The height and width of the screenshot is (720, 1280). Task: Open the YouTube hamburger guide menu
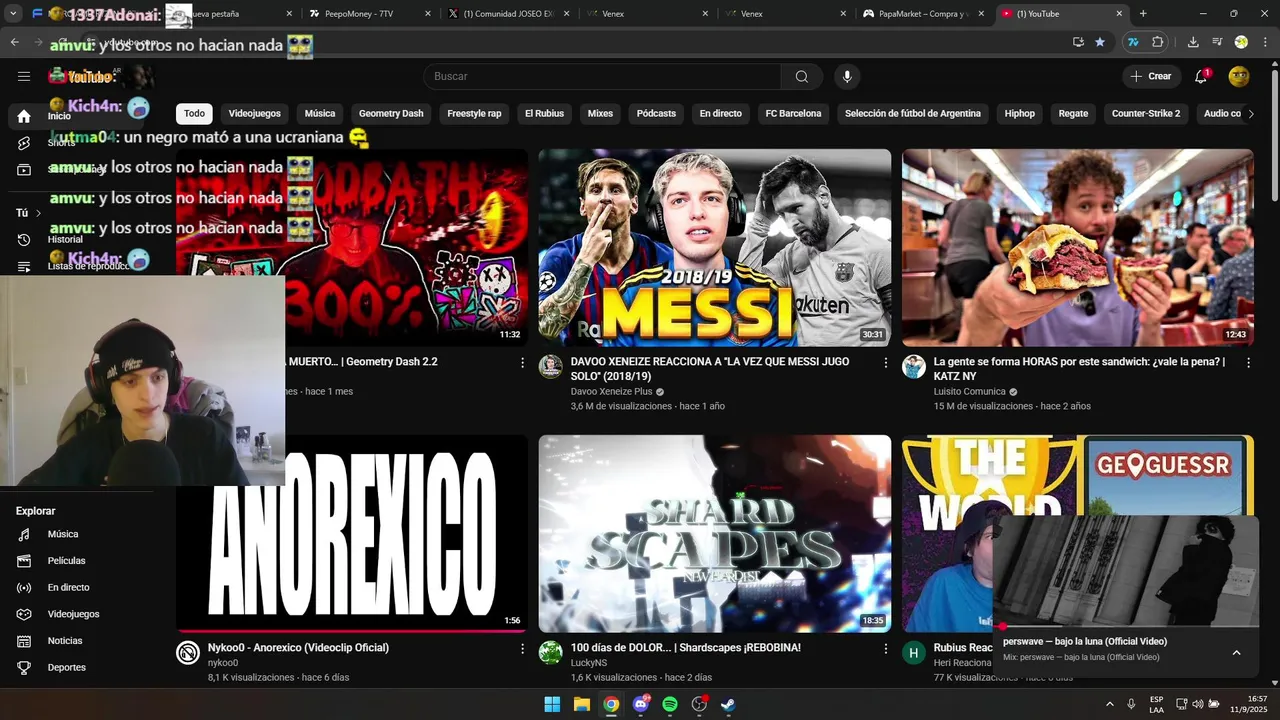24,76
